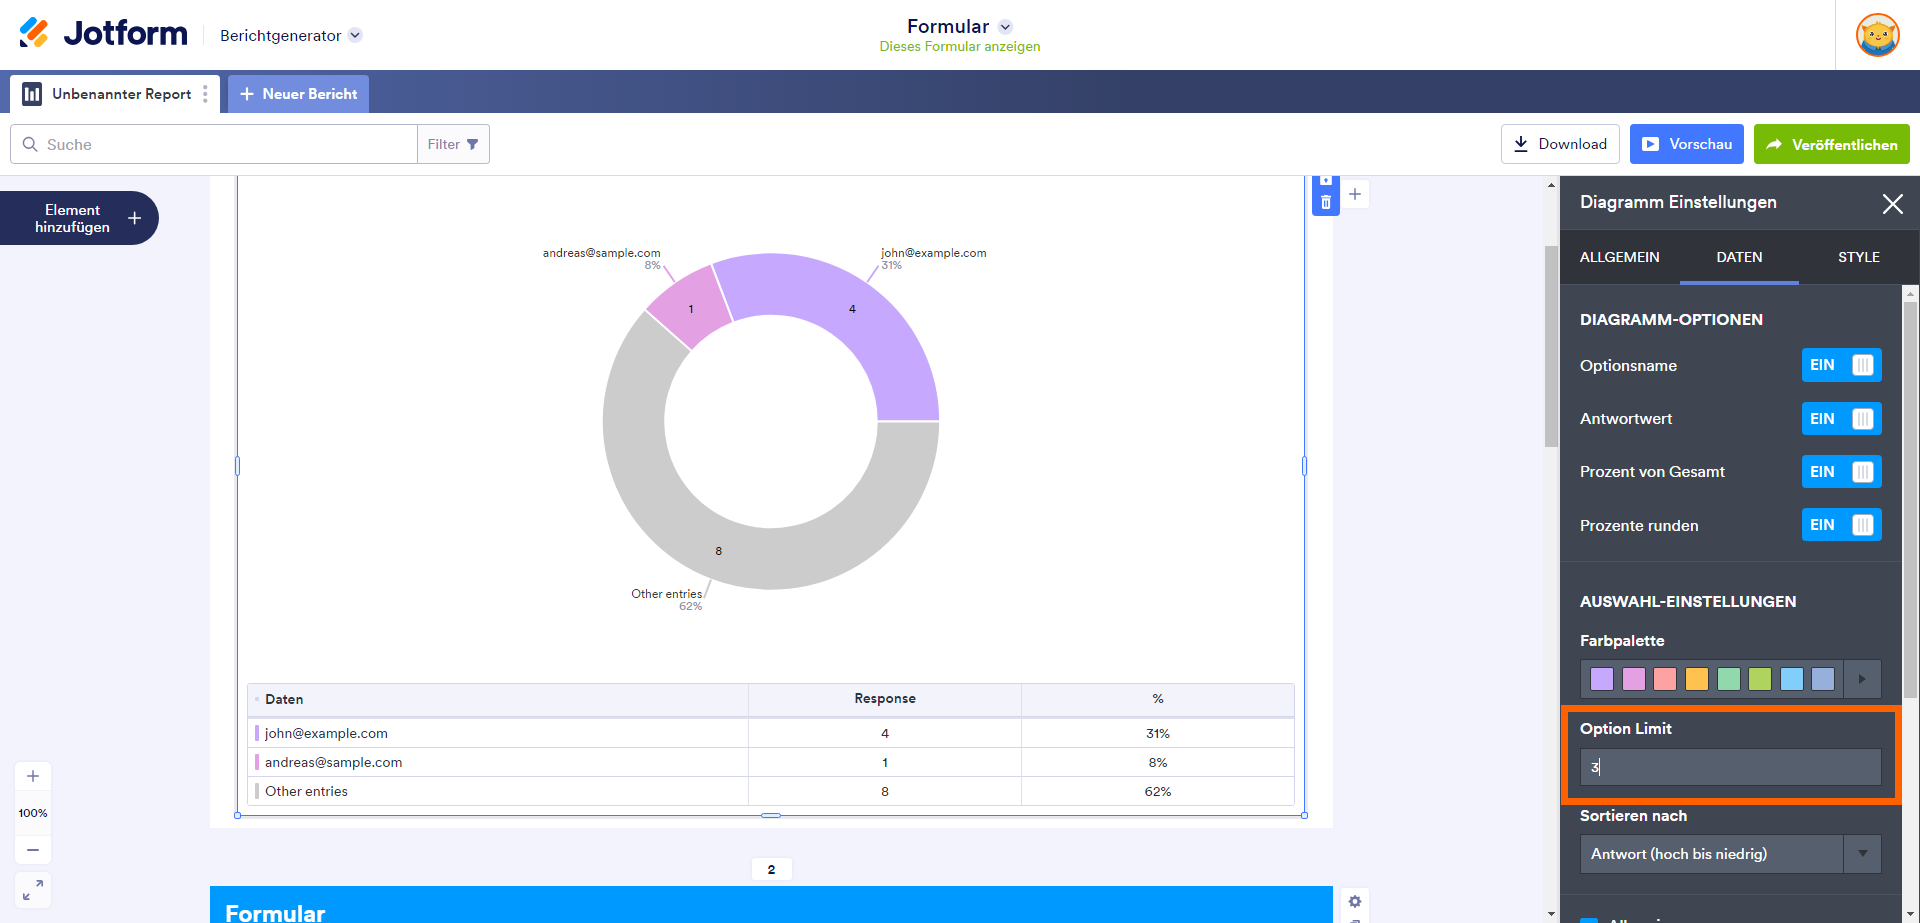The height and width of the screenshot is (923, 1920).
Task: Open page settings gear next to Formular page
Action: (x=1355, y=901)
